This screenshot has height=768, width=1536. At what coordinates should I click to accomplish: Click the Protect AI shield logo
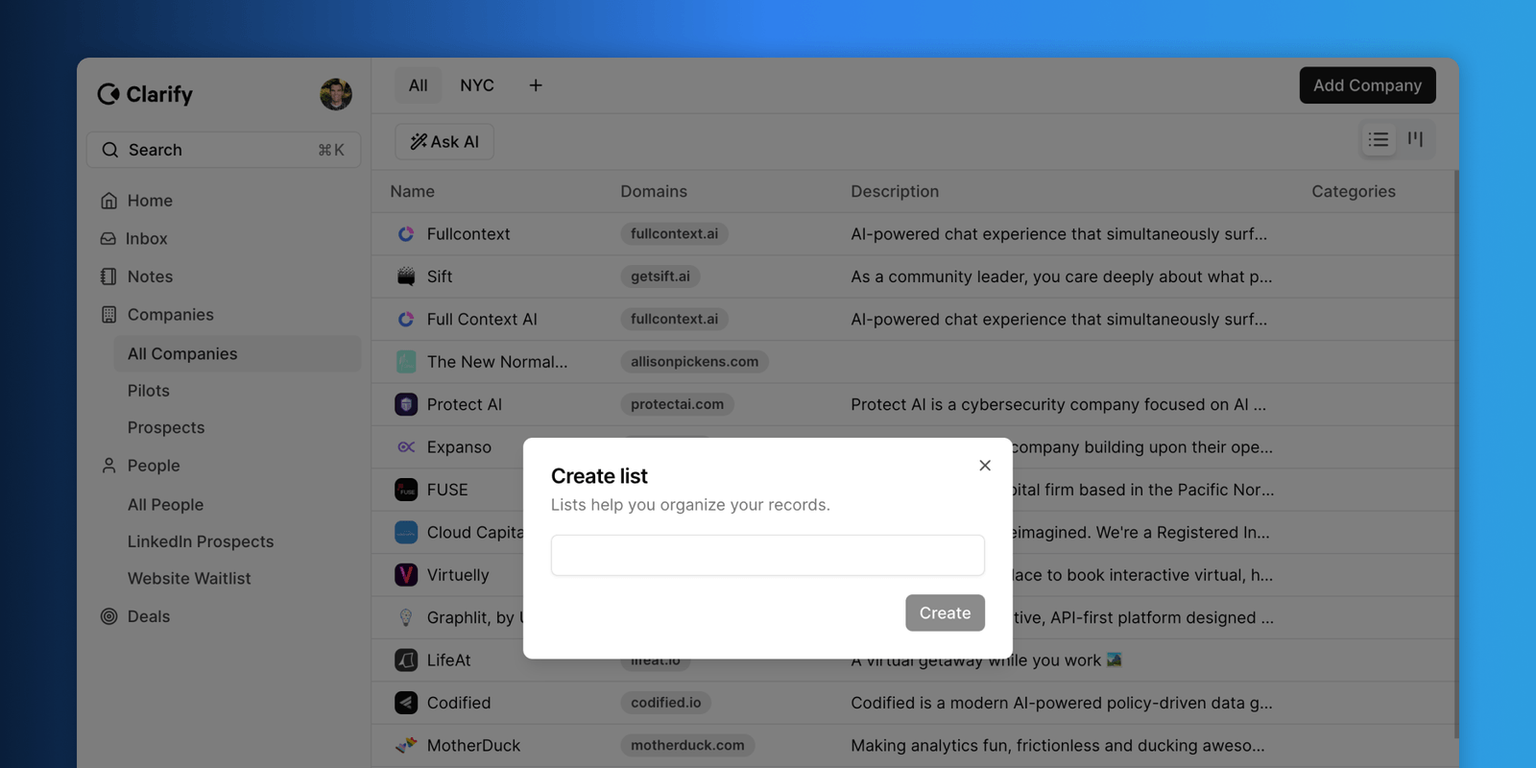tap(406, 404)
